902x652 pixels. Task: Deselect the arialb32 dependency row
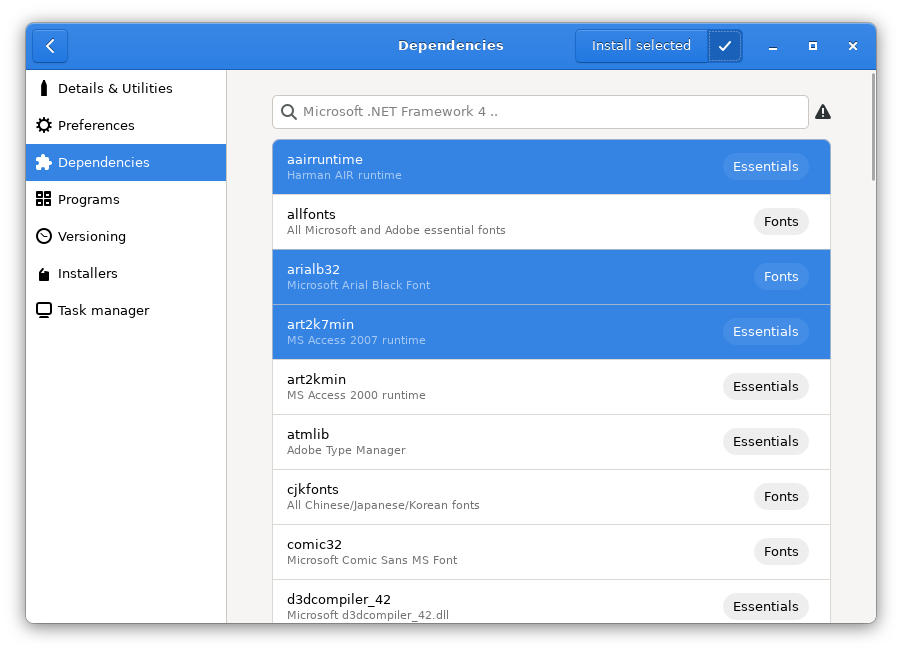click(551, 277)
